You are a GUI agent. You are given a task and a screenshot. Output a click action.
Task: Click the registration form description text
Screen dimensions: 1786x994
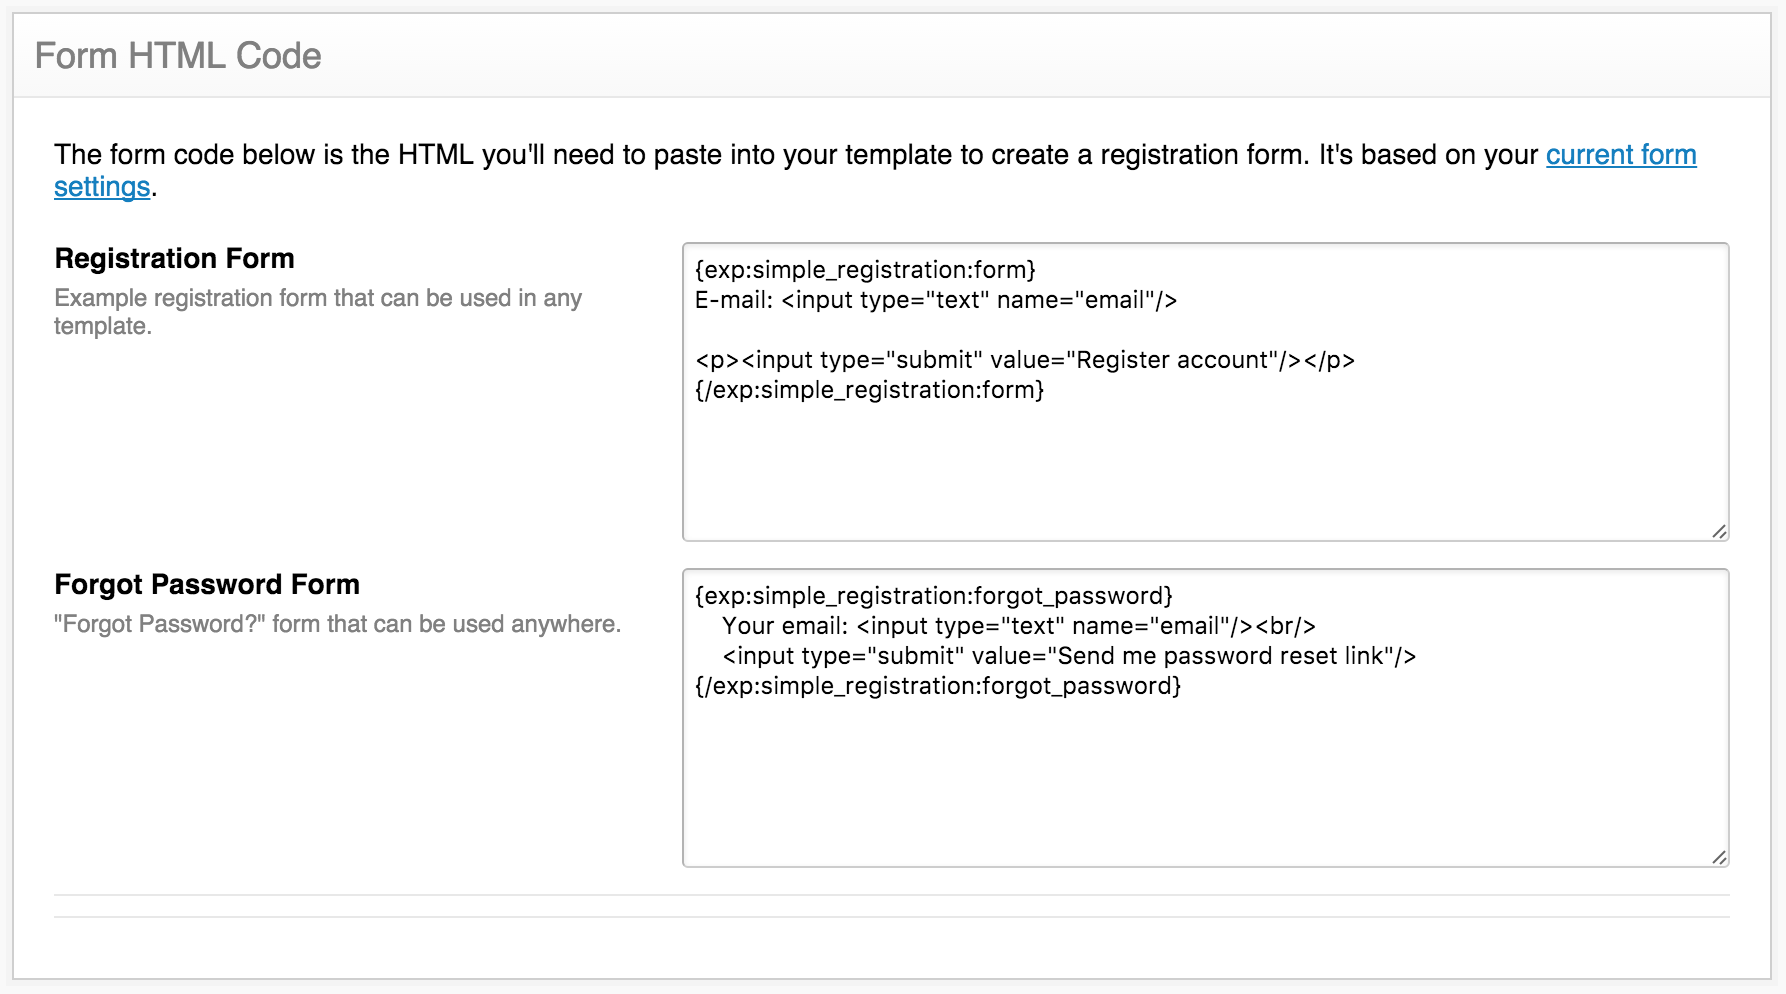pyautogui.click(x=318, y=312)
